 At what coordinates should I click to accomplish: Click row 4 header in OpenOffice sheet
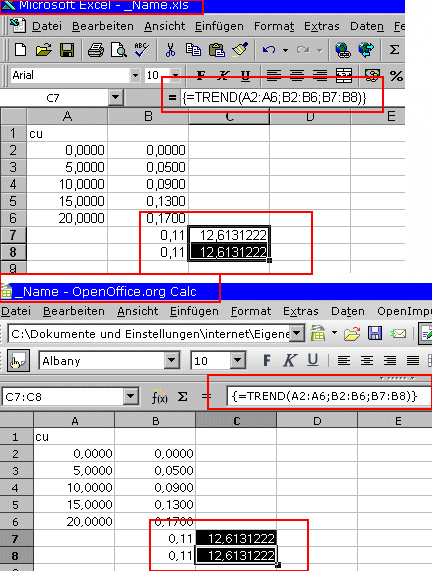coord(16,487)
